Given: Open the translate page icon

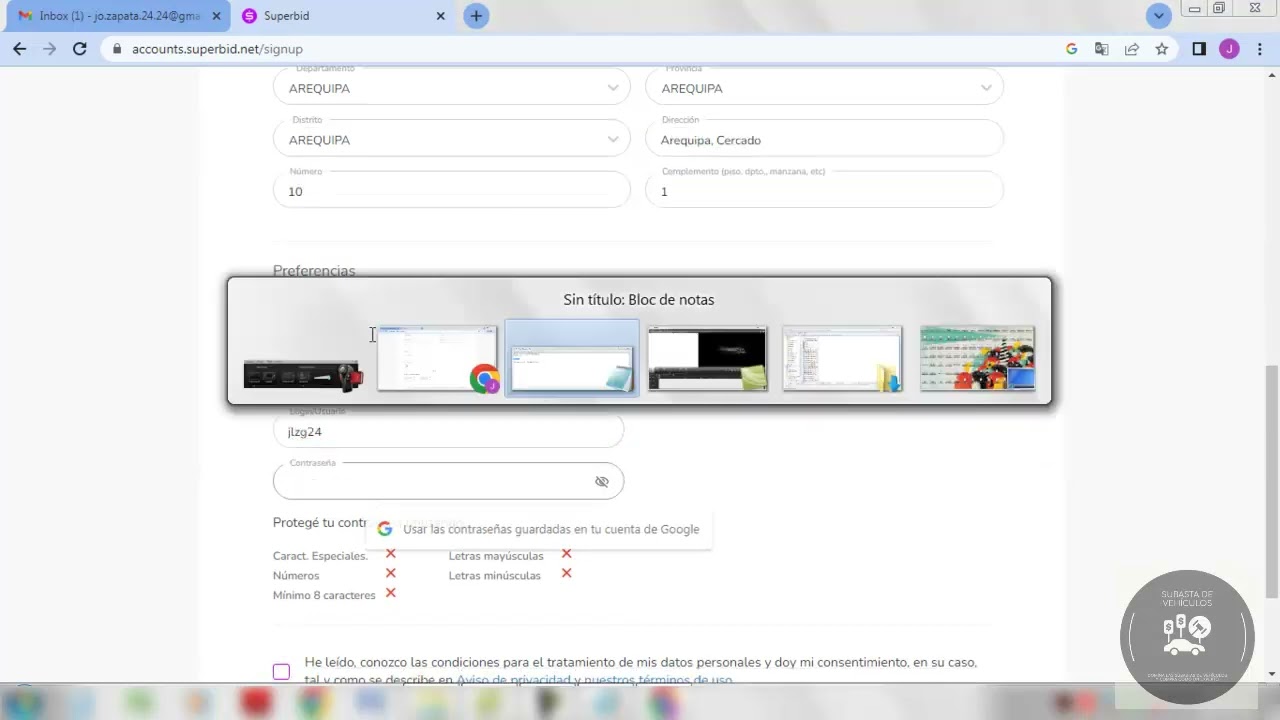Looking at the screenshot, I should [1101, 48].
